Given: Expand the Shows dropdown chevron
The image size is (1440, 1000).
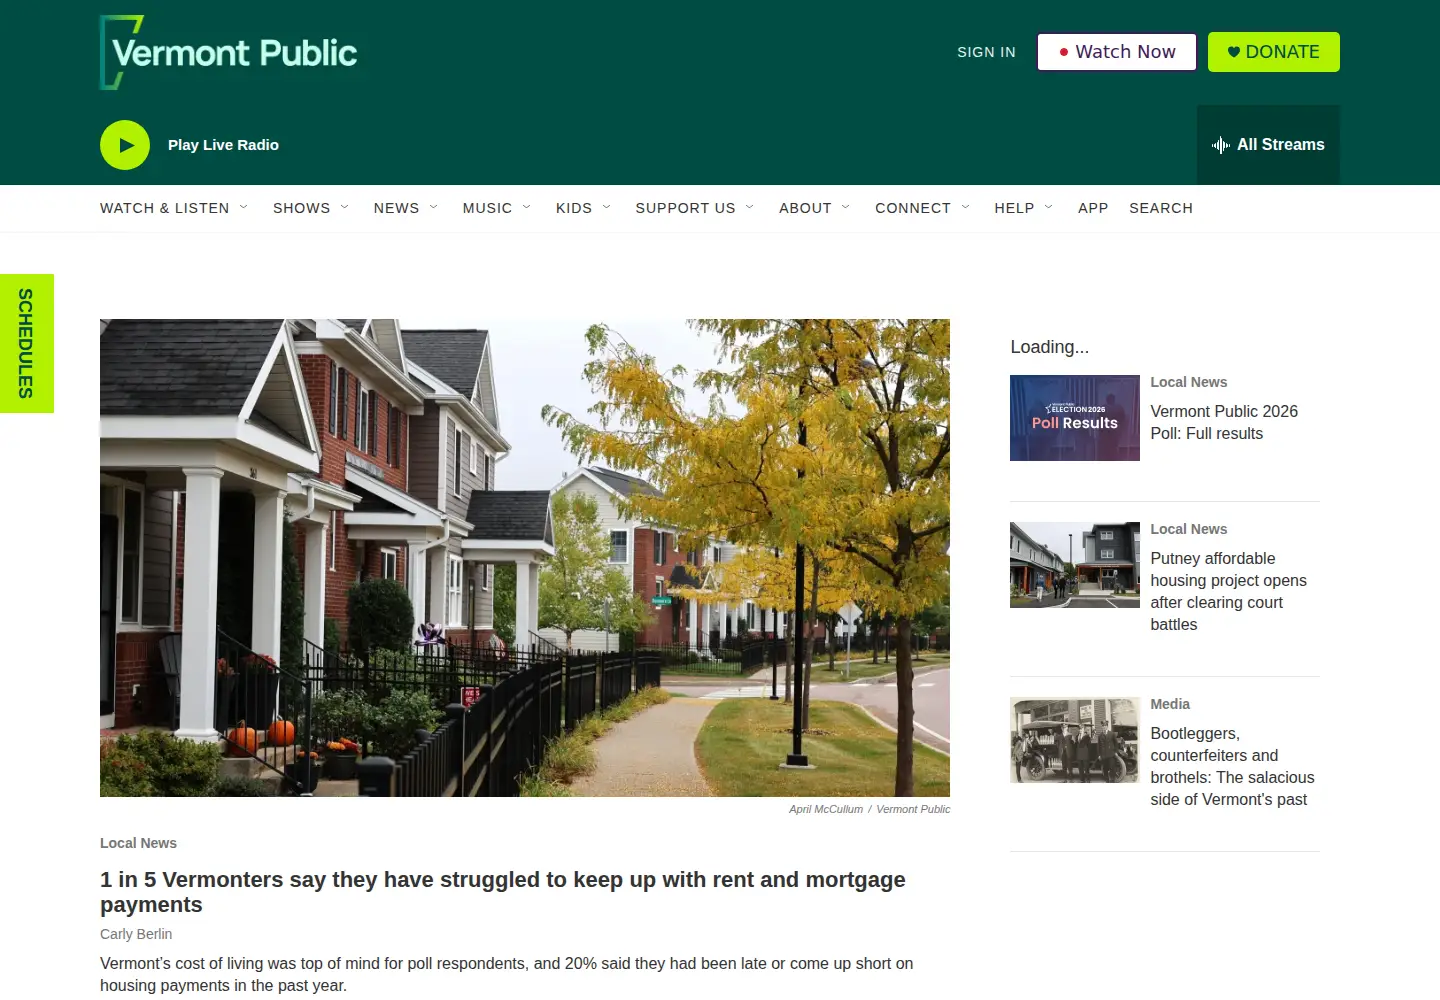Looking at the screenshot, I should click(345, 207).
